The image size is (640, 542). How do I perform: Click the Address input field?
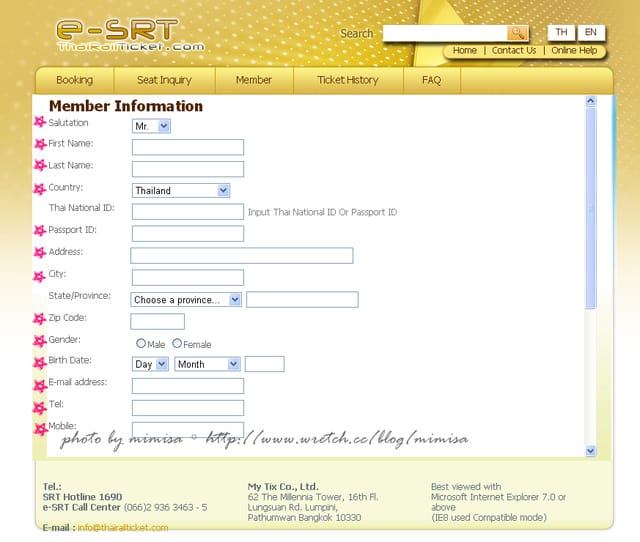pos(242,255)
